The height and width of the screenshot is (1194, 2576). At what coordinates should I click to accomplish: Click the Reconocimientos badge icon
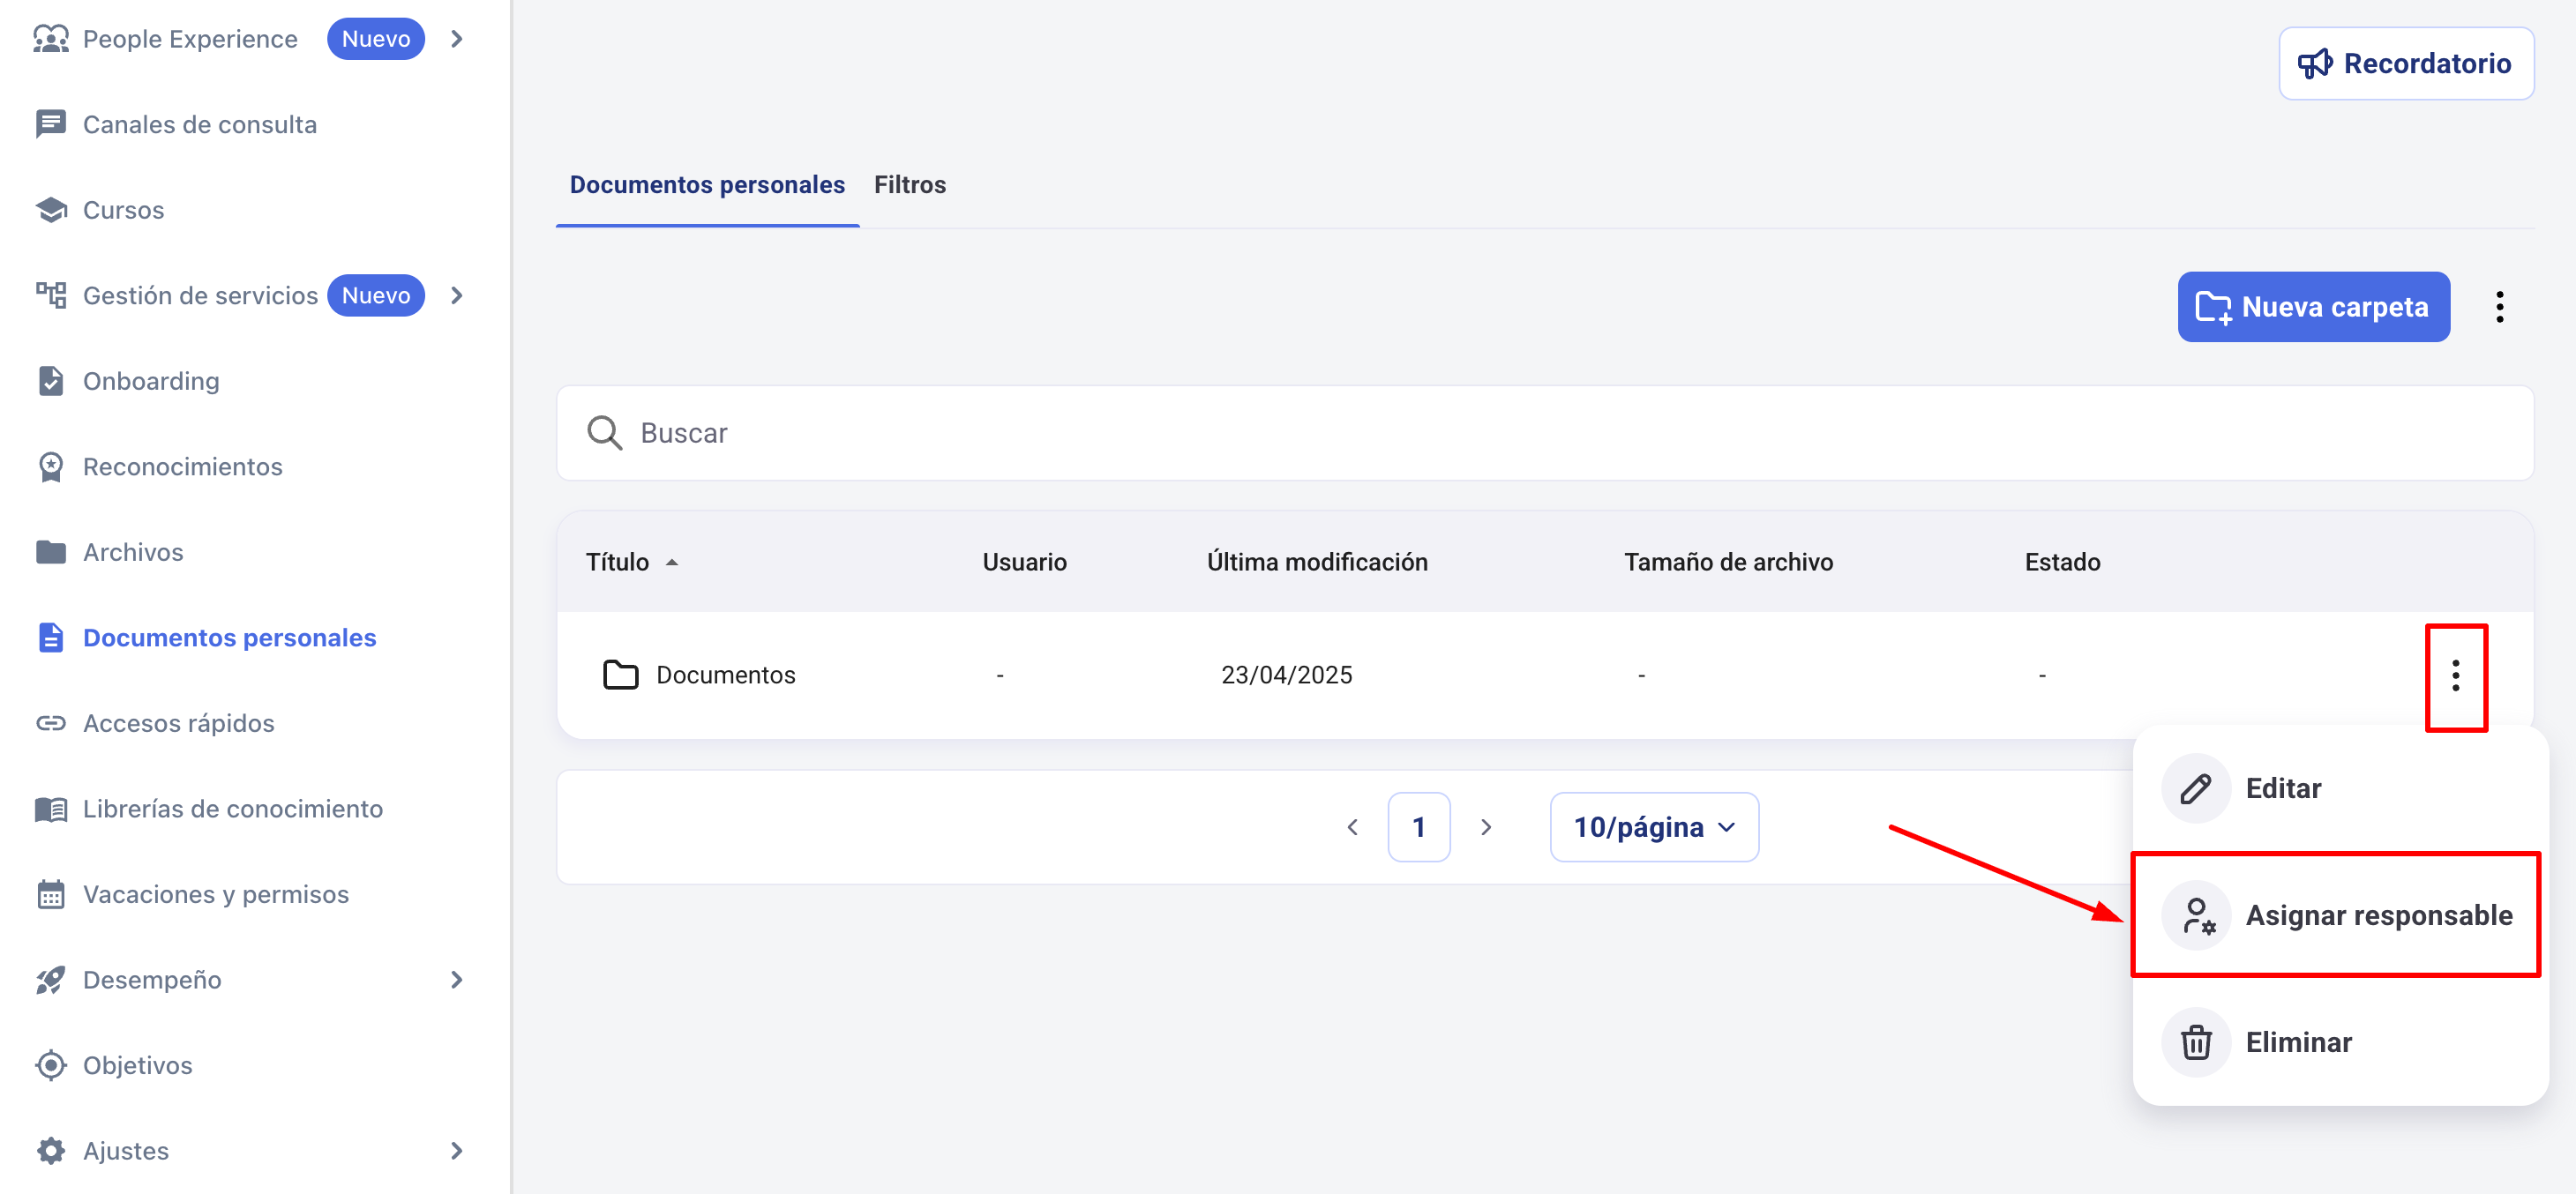[51, 467]
